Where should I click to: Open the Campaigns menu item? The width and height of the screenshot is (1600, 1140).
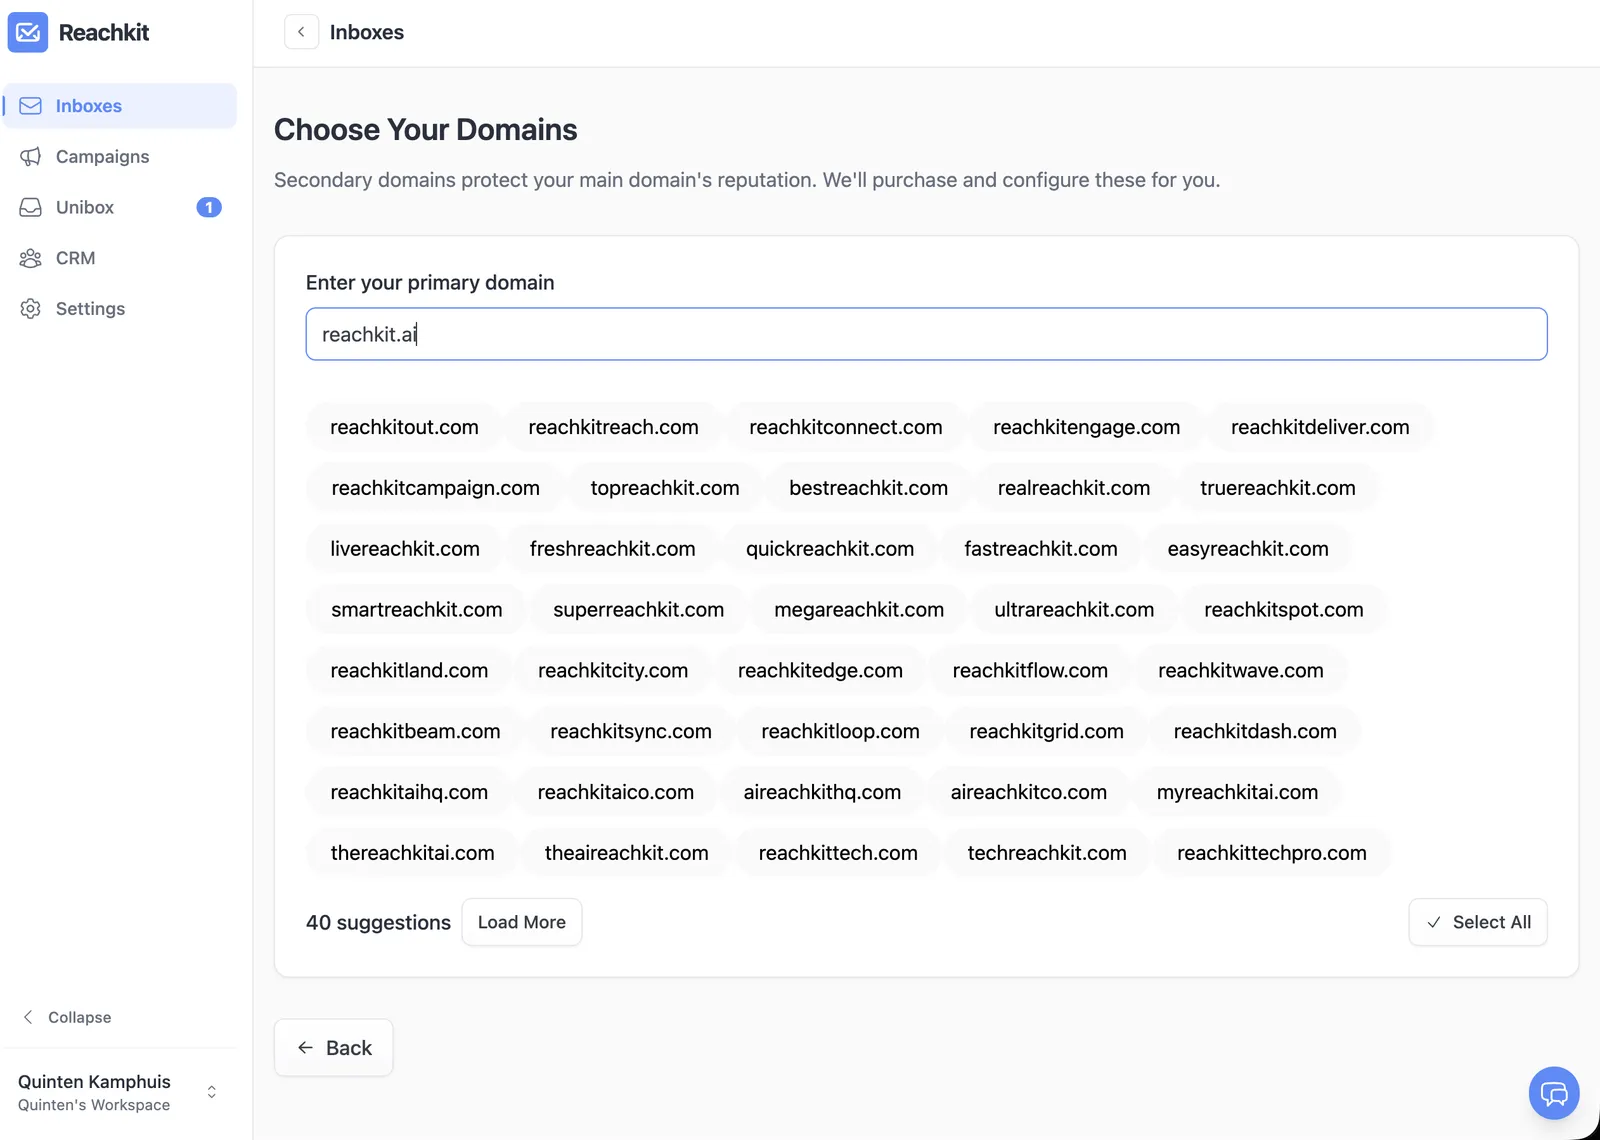tap(120, 157)
